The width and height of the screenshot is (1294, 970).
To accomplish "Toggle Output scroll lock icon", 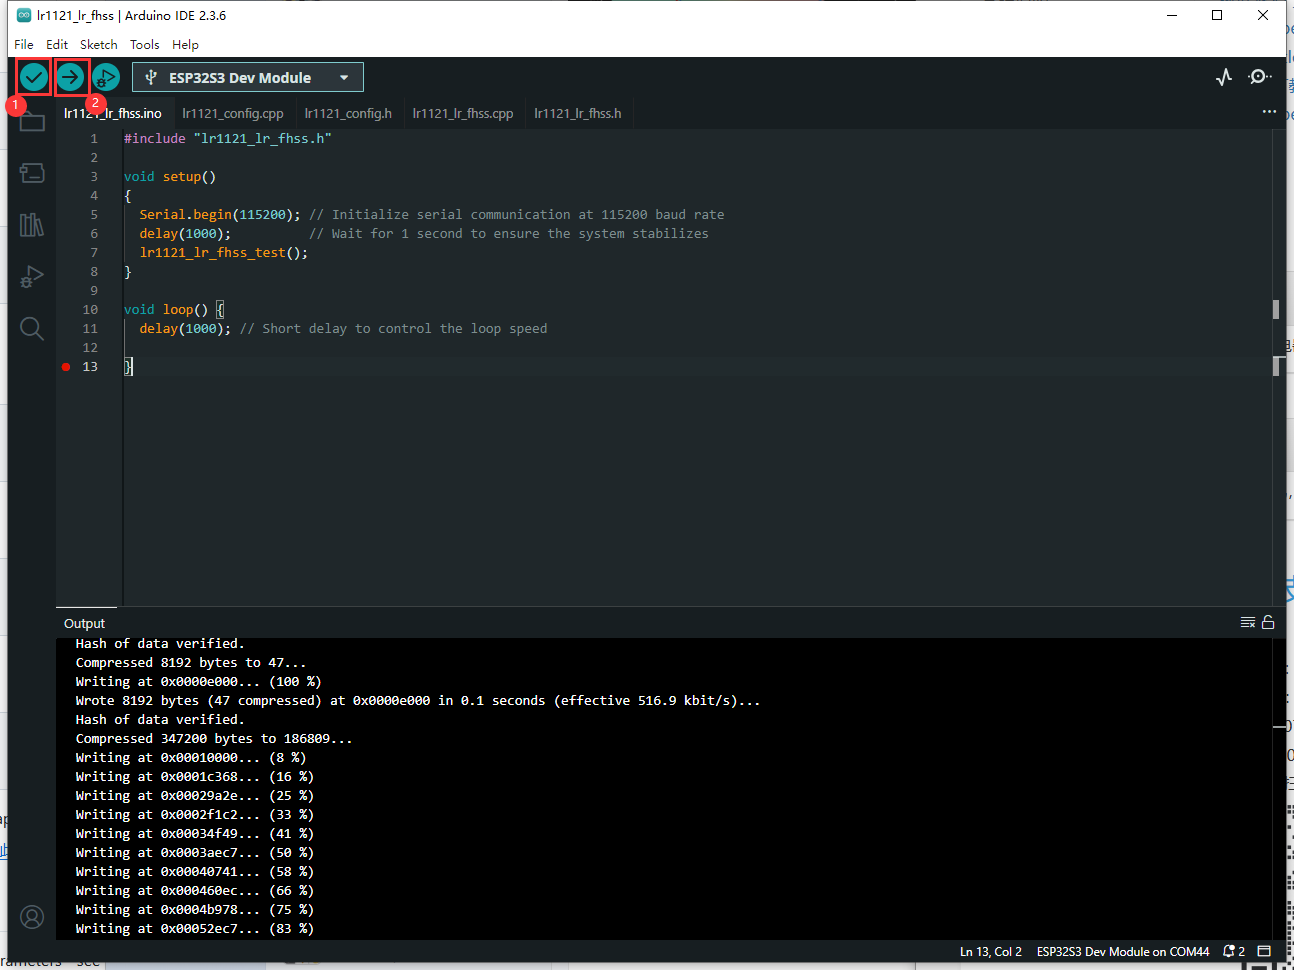I will 1268,622.
